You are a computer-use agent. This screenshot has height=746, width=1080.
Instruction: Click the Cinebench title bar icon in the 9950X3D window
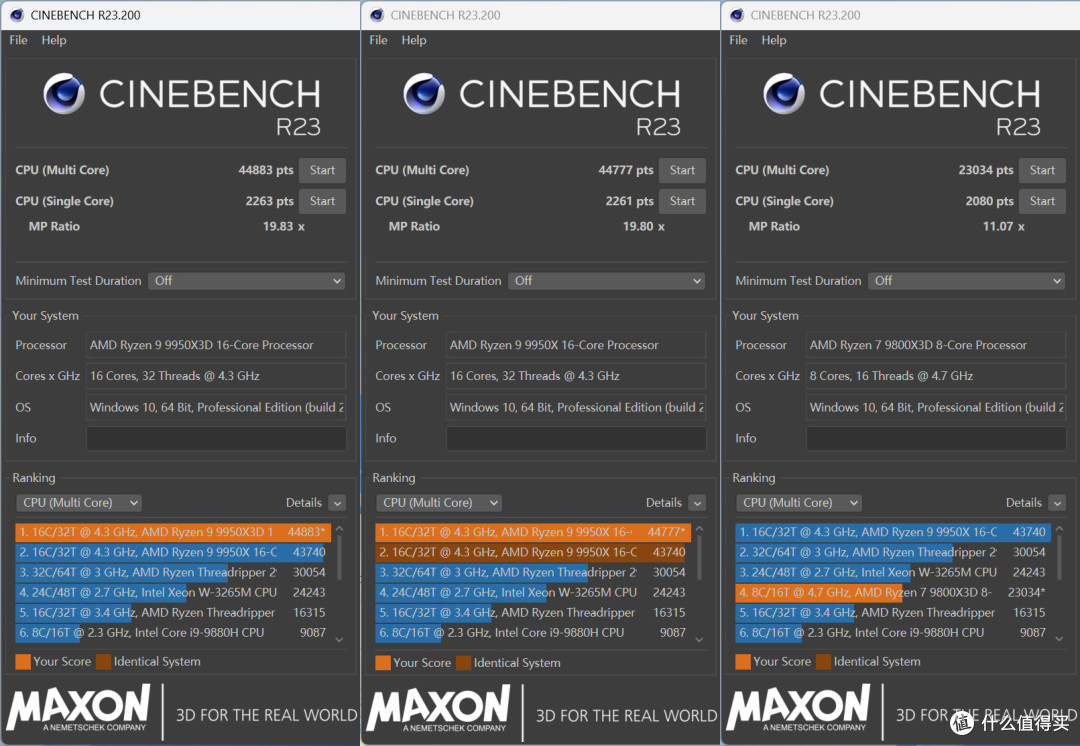click(x=16, y=15)
